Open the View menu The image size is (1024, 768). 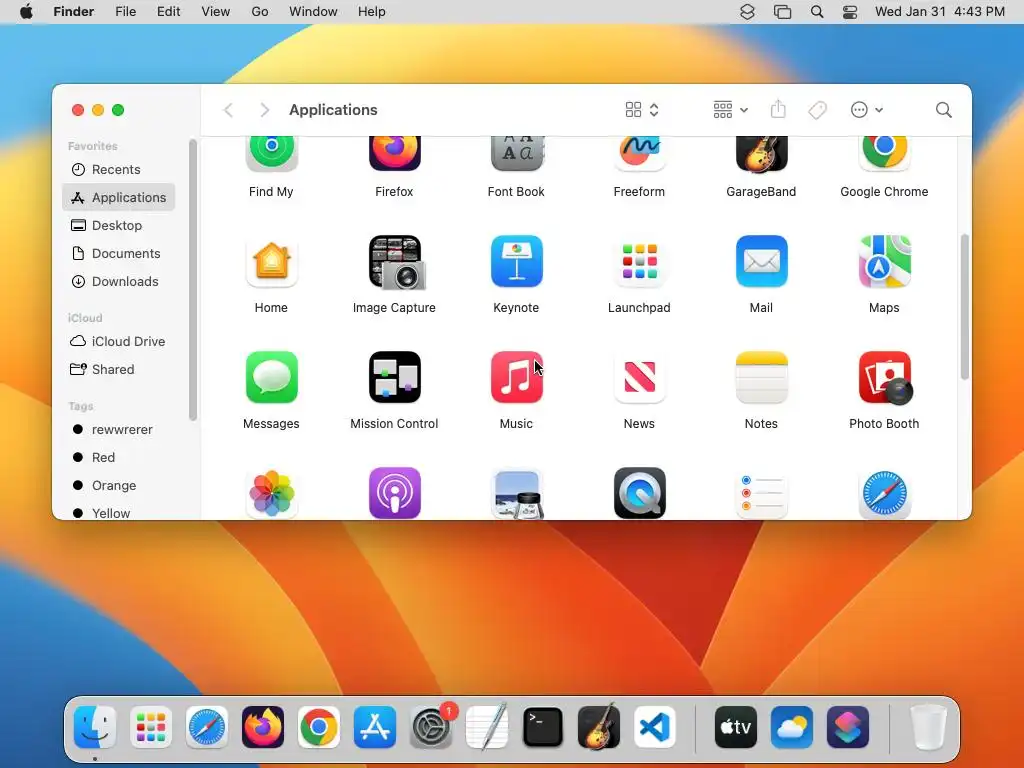(216, 12)
